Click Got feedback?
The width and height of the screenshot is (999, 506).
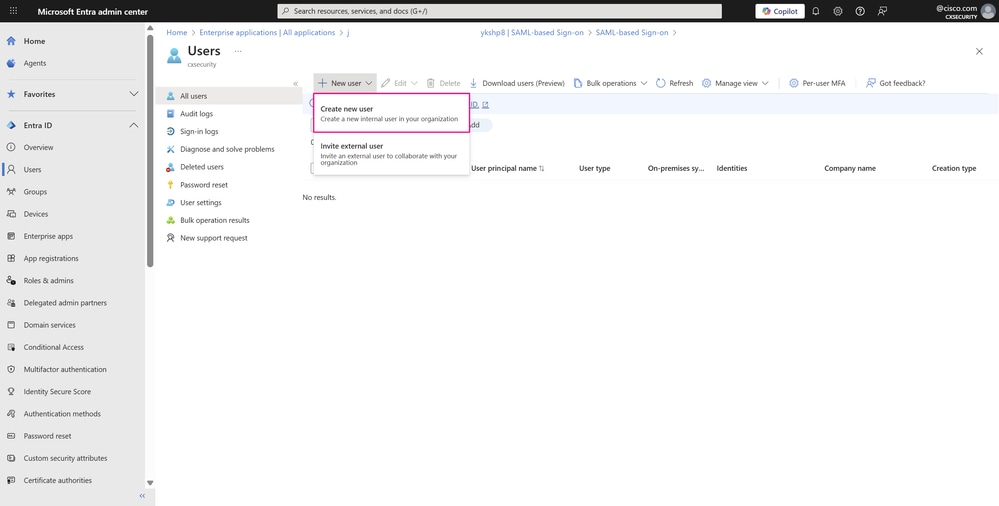click(895, 83)
